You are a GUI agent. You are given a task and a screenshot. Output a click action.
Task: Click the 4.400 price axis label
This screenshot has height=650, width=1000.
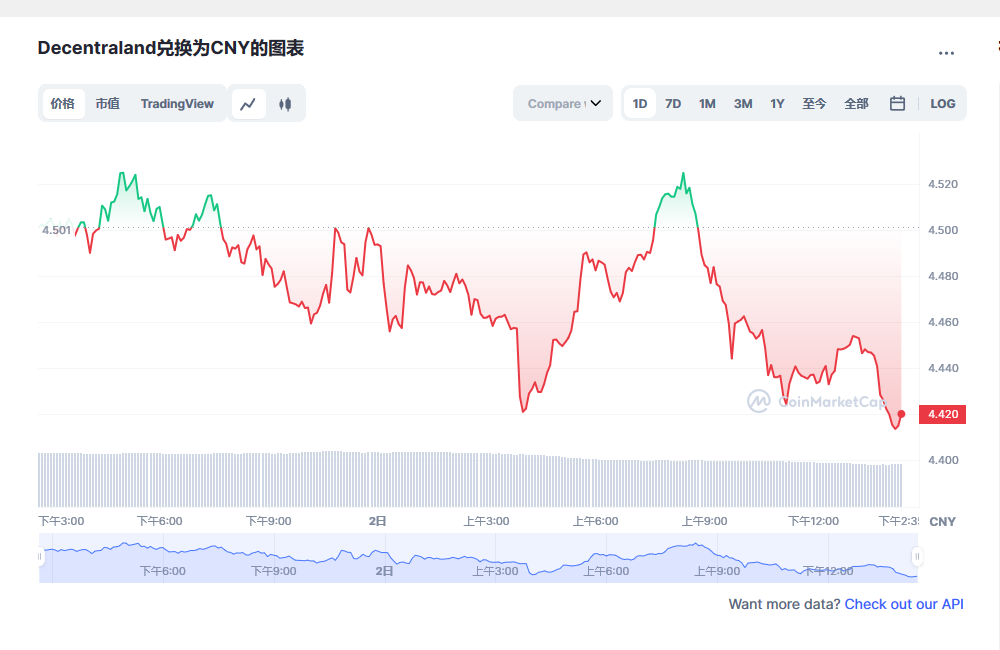[x=943, y=460]
